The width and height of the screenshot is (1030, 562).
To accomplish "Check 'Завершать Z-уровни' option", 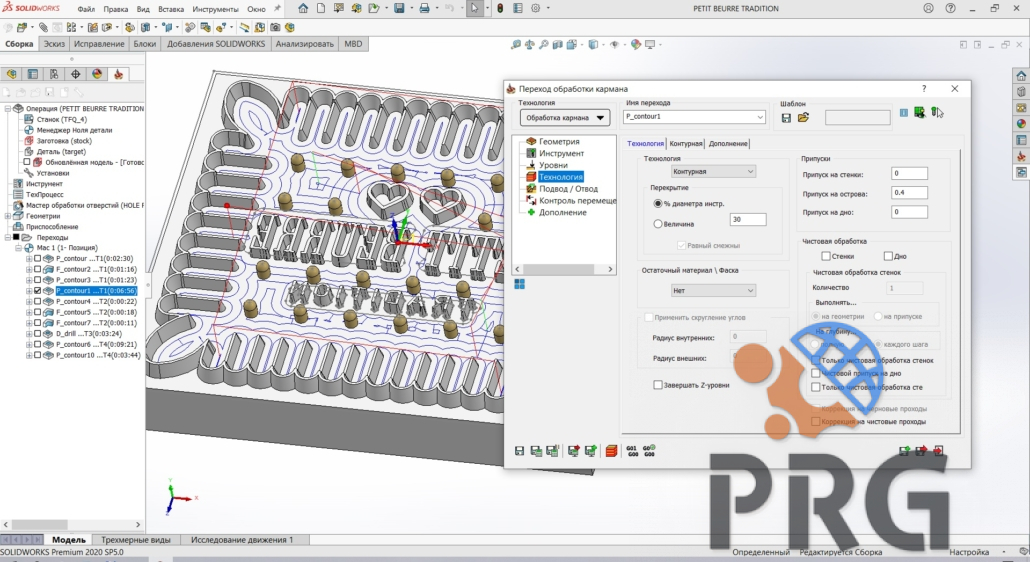I will [x=658, y=385].
